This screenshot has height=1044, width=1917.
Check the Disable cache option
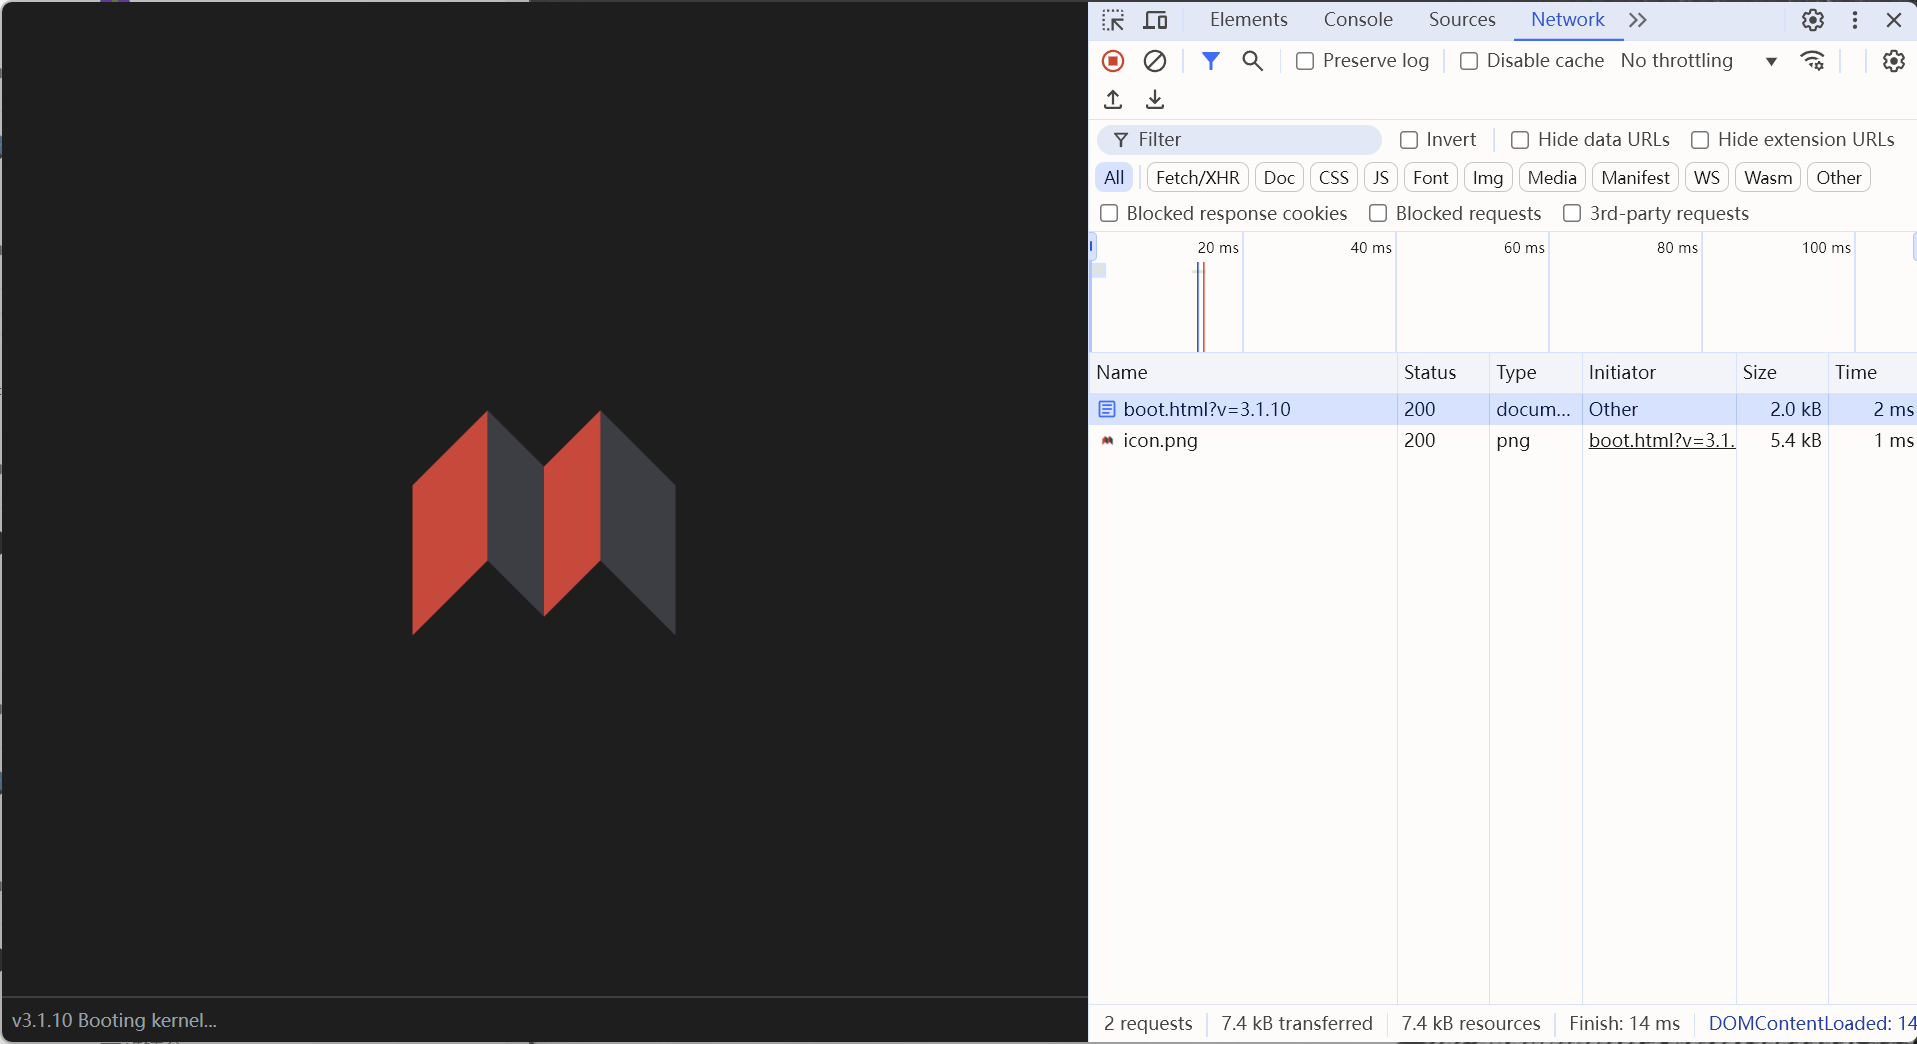1469,61
